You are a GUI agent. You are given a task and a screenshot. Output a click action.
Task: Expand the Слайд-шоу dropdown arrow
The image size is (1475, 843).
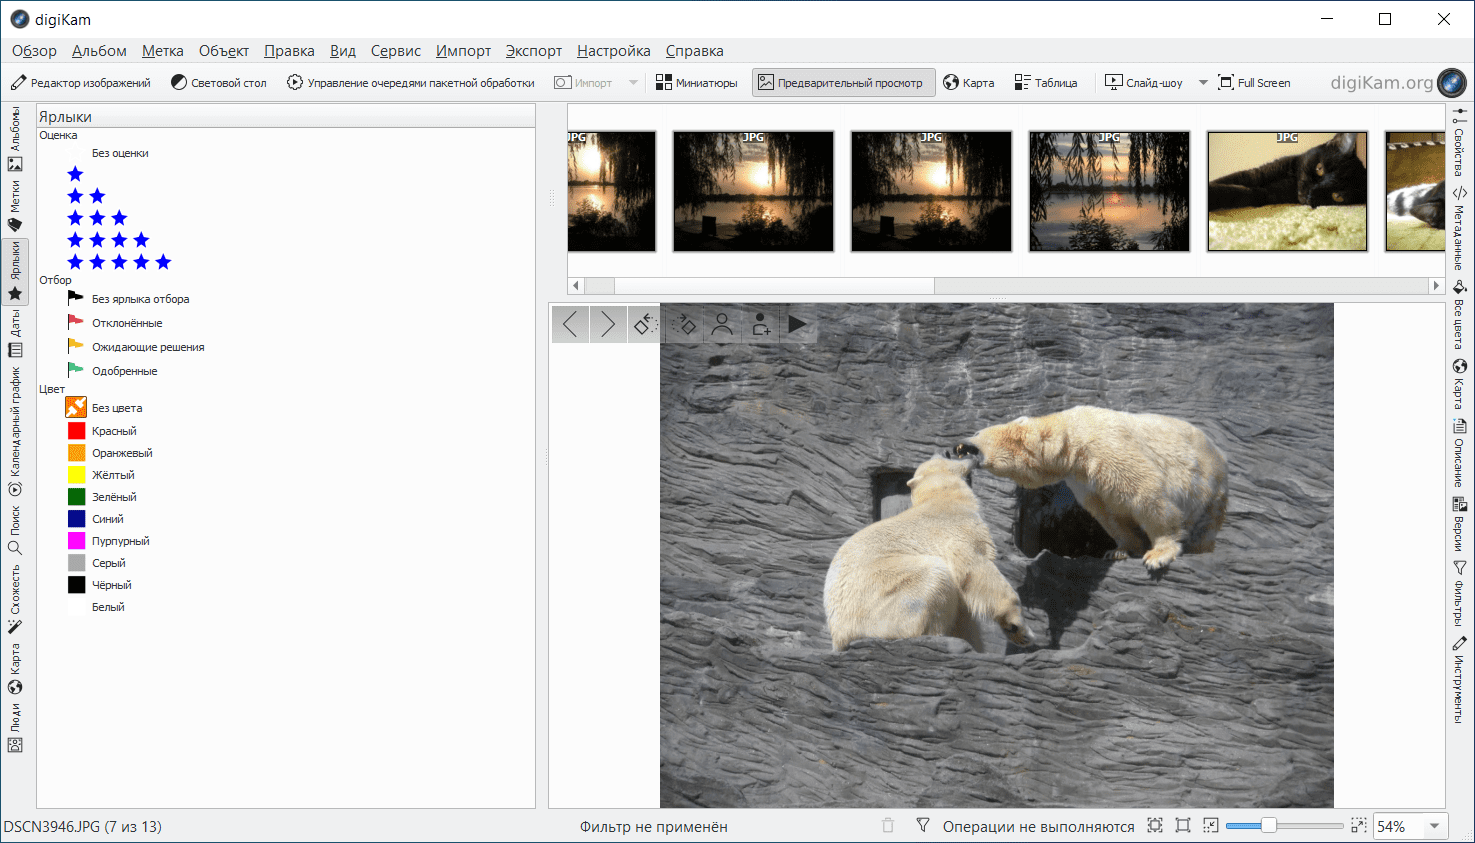1203,83
